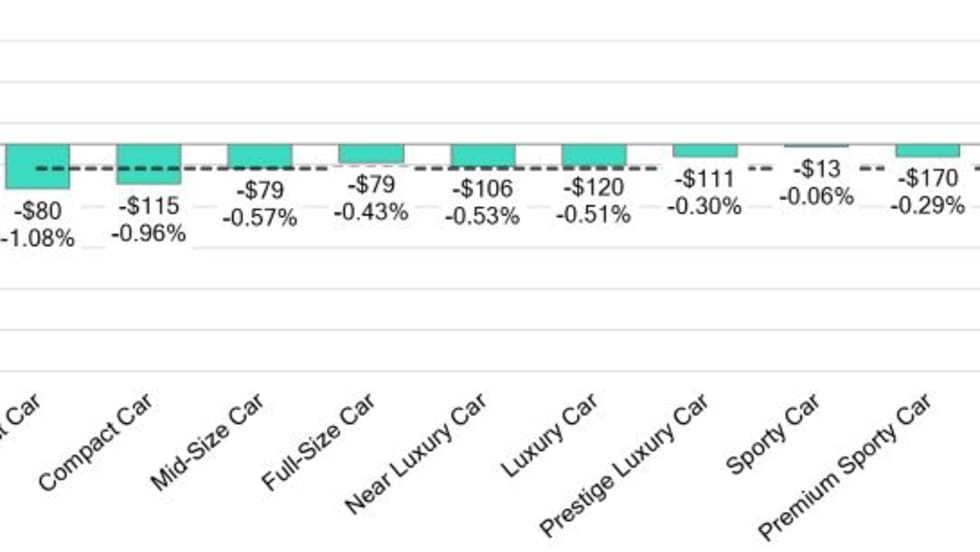Select the Prestige Luxury Car bar

pyautogui.click(x=705, y=151)
